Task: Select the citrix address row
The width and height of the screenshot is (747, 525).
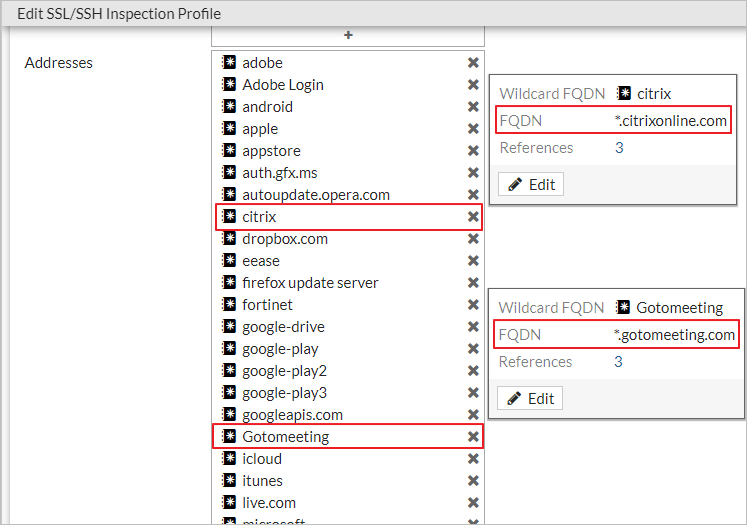Action: 348,217
